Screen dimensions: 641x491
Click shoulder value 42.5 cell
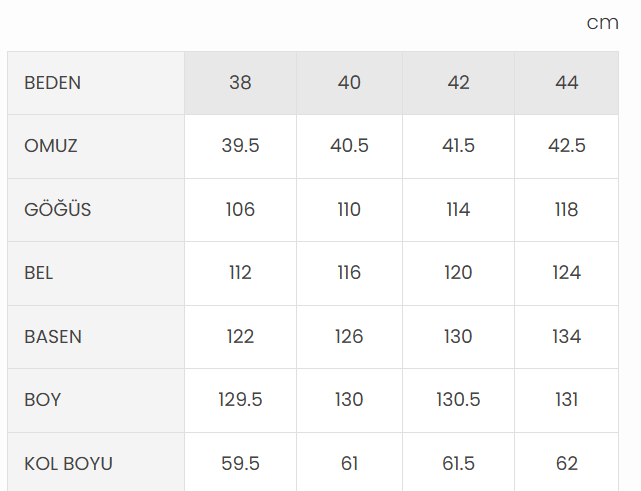click(x=567, y=146)
